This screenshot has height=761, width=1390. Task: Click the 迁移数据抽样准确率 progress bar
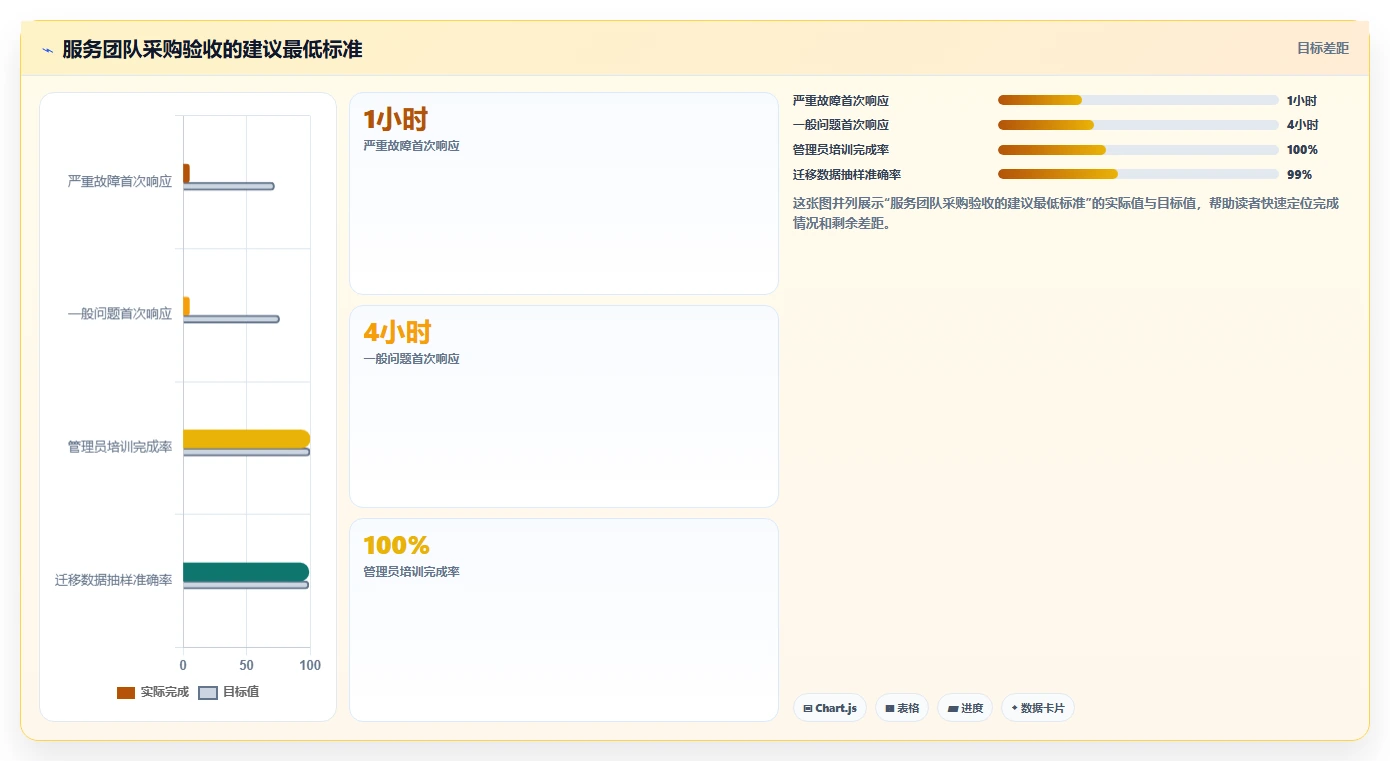tap(1138, 174)
